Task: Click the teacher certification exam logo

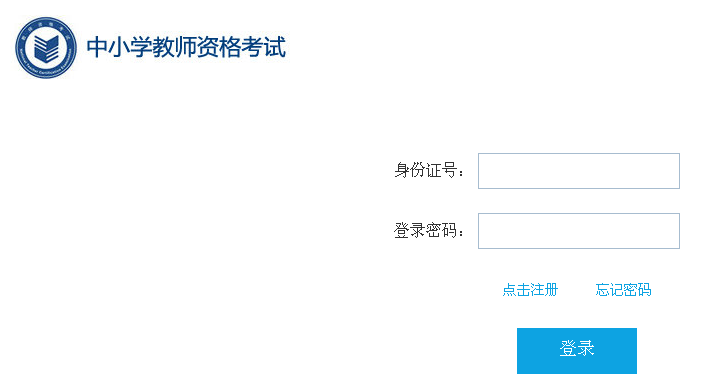Action: click(x=46, y=48)
